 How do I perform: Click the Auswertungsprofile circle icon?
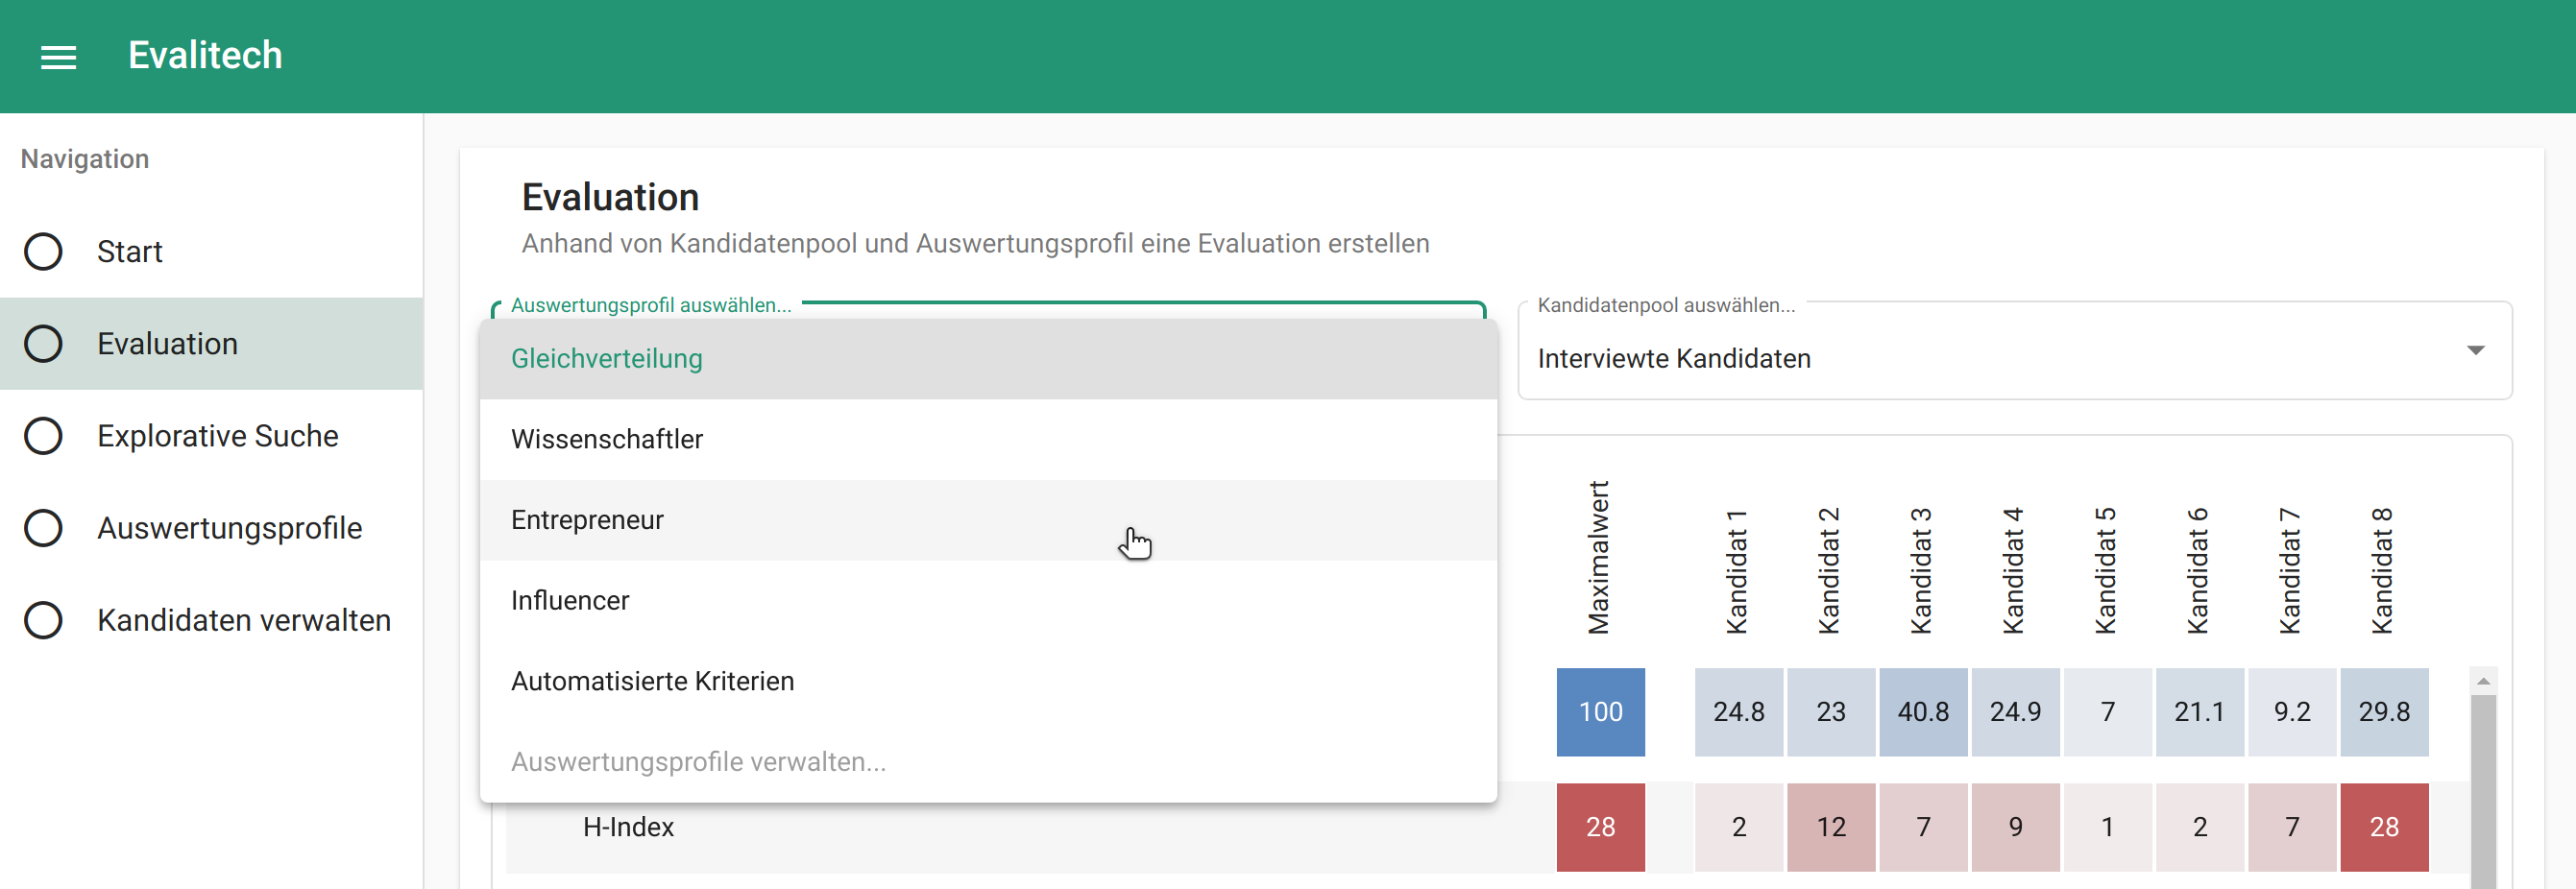[x=43, y=528]
